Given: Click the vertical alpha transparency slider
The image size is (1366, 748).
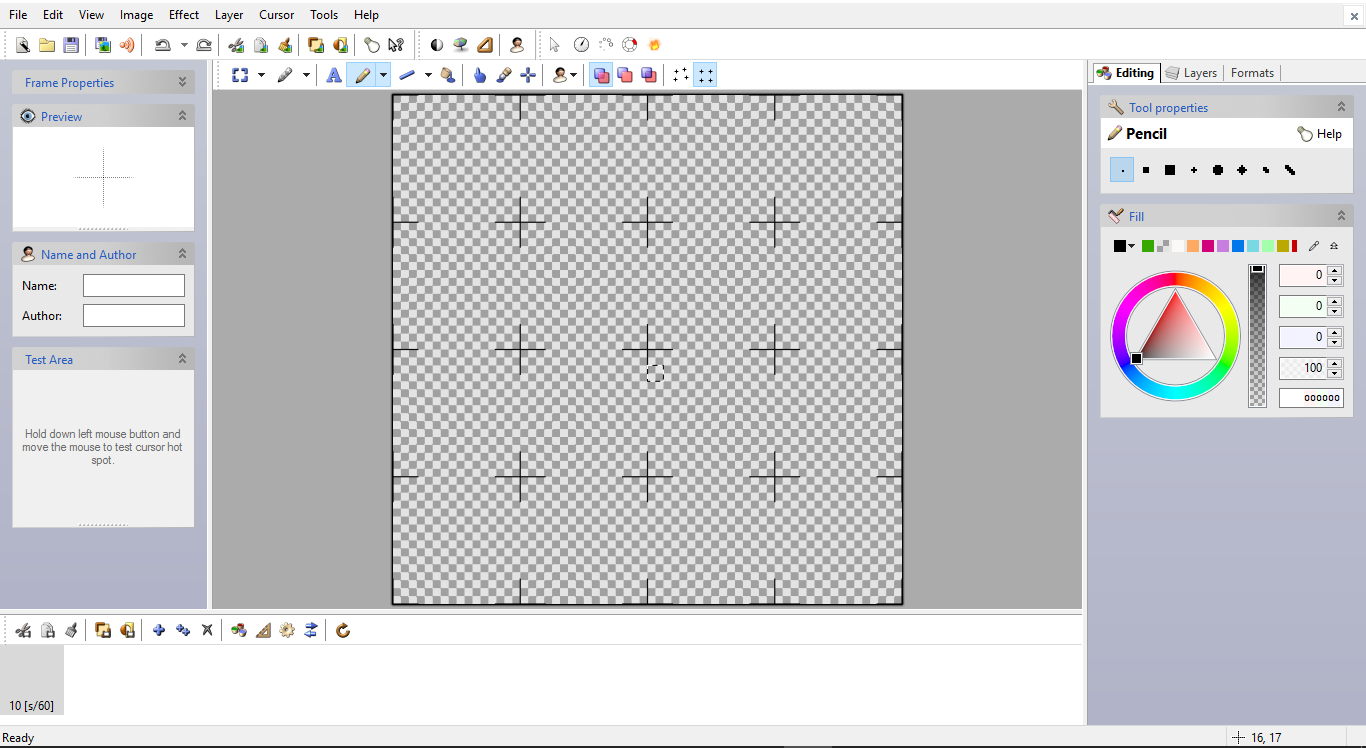Looking at the screenshot, I should 1257,336.
